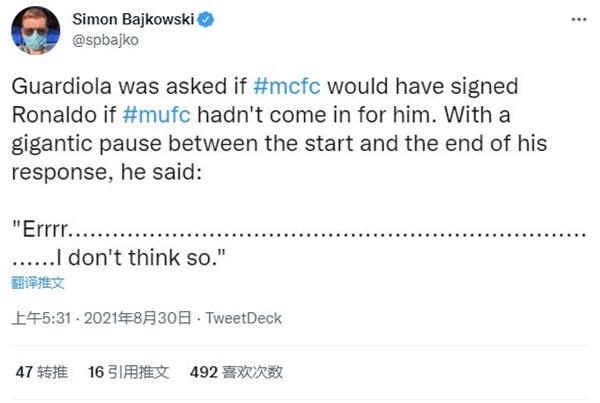
Task: Click the "response, he said:" line
Action: 106,172
